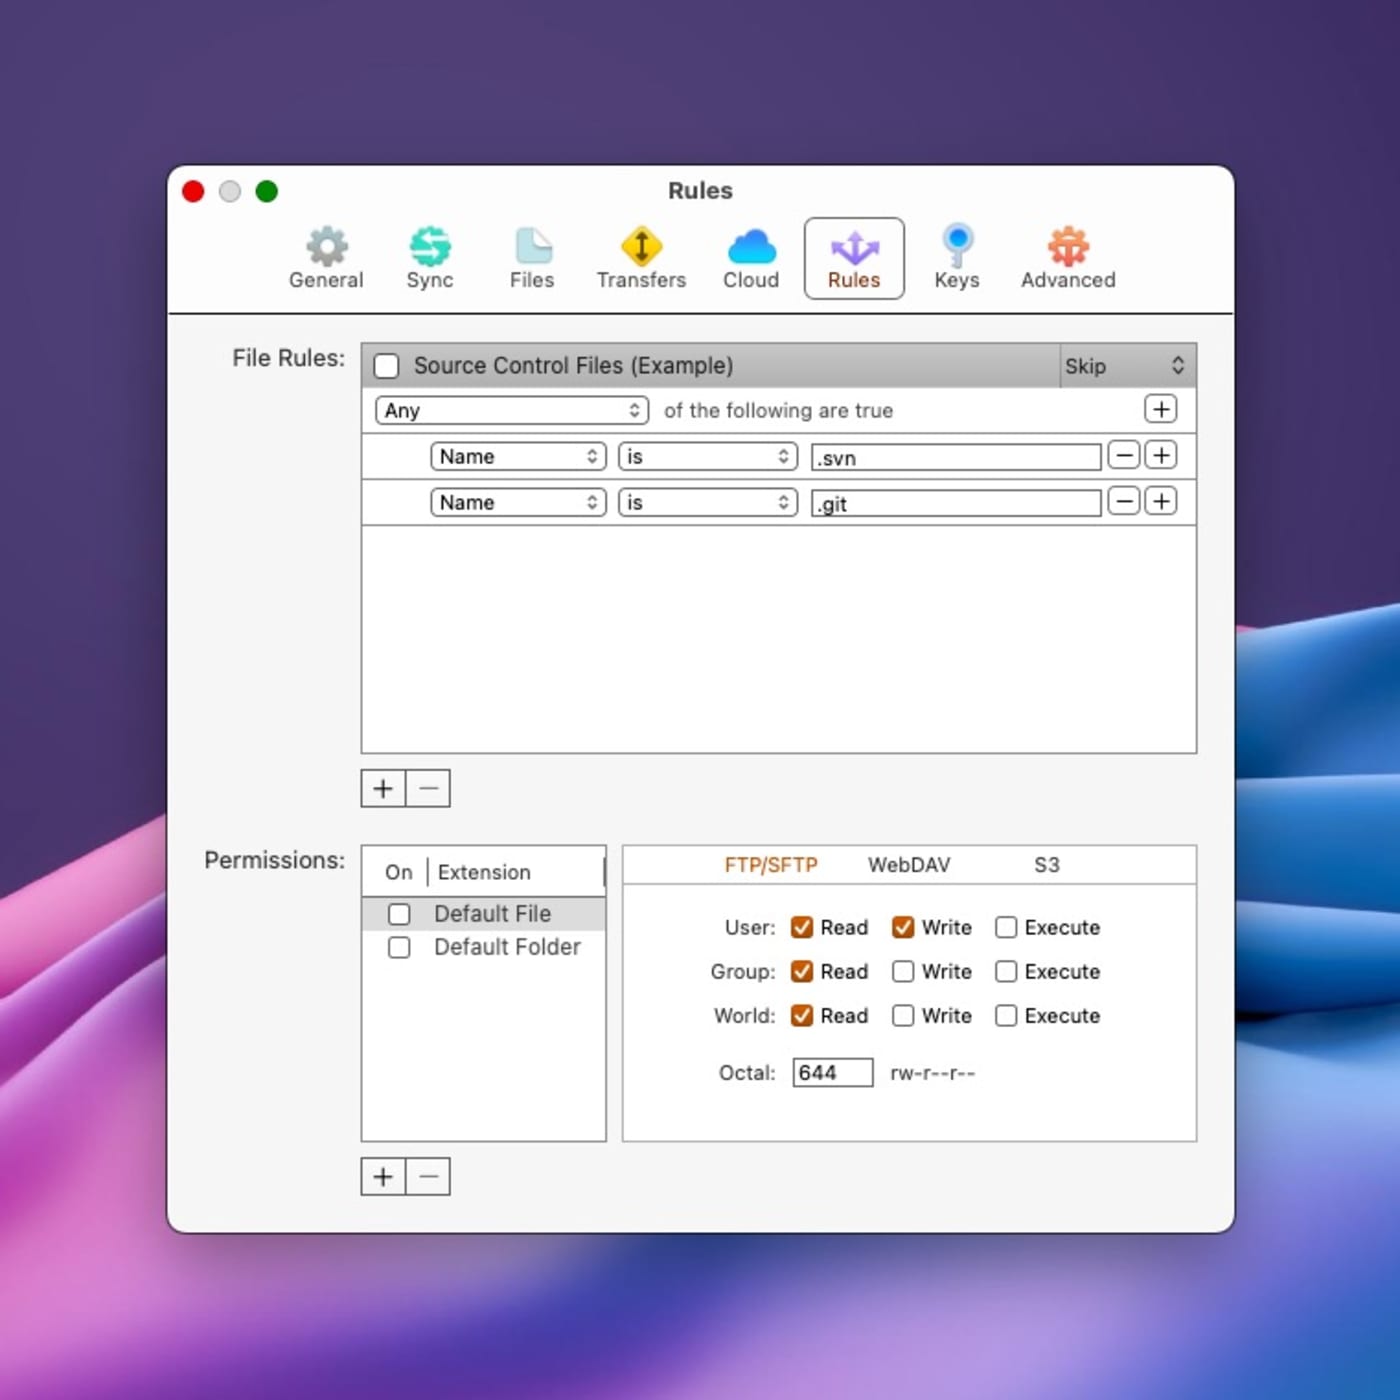Open the Files preferences pane
Screen dimensions: 1400x1400
532,258
